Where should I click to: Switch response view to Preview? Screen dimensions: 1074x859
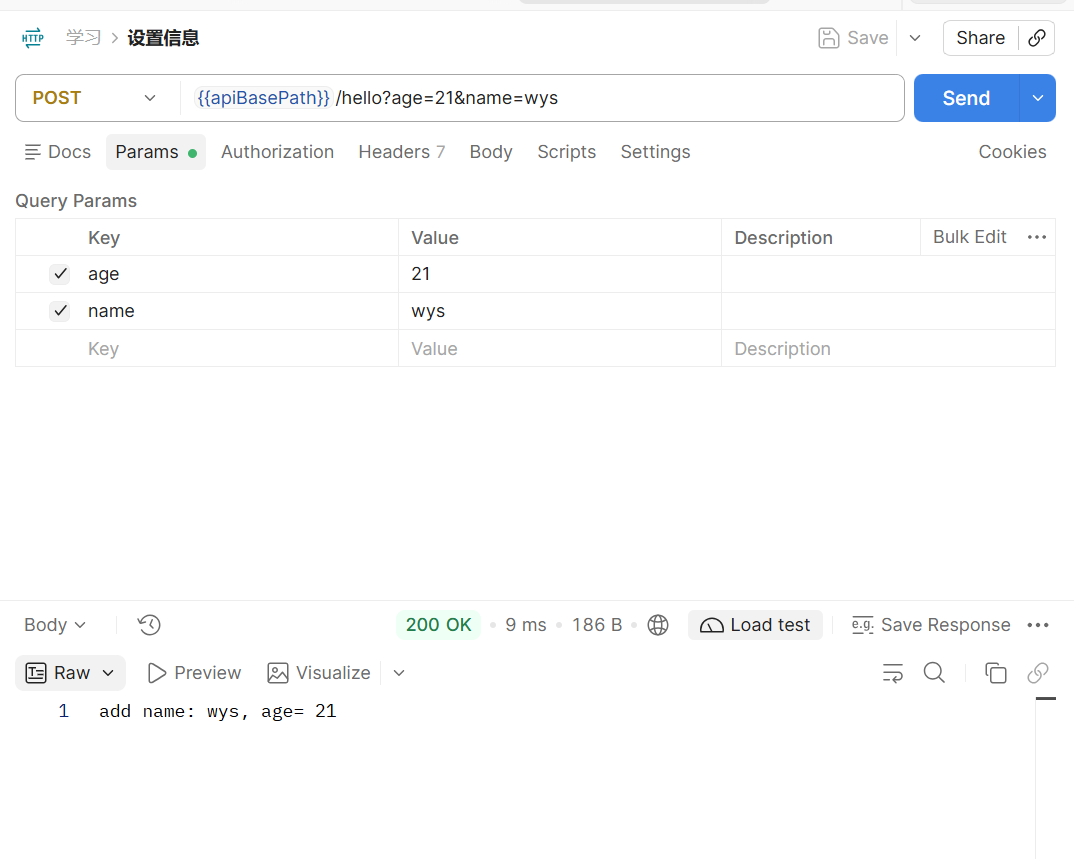tap(195, 673)
